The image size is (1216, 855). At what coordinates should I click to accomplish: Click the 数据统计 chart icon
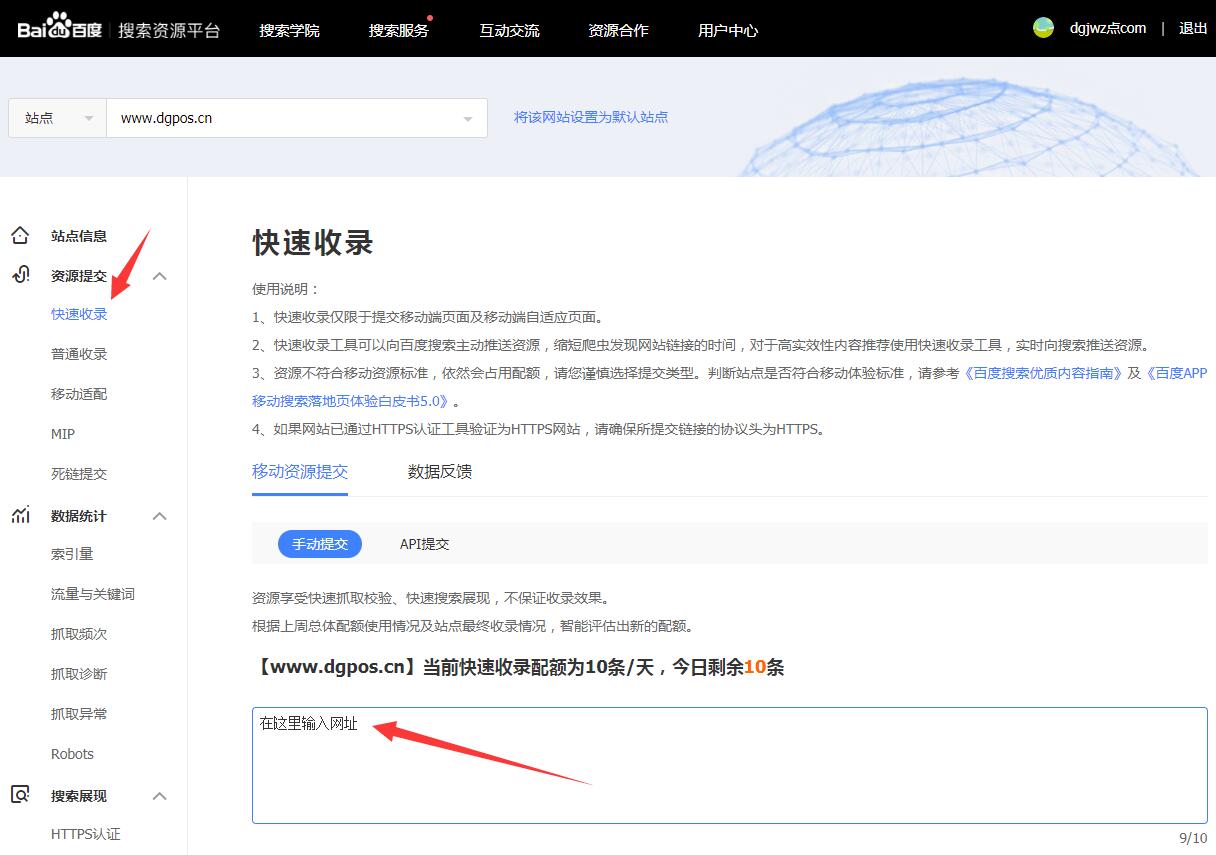pyautogui.click(x=20, y=516)
